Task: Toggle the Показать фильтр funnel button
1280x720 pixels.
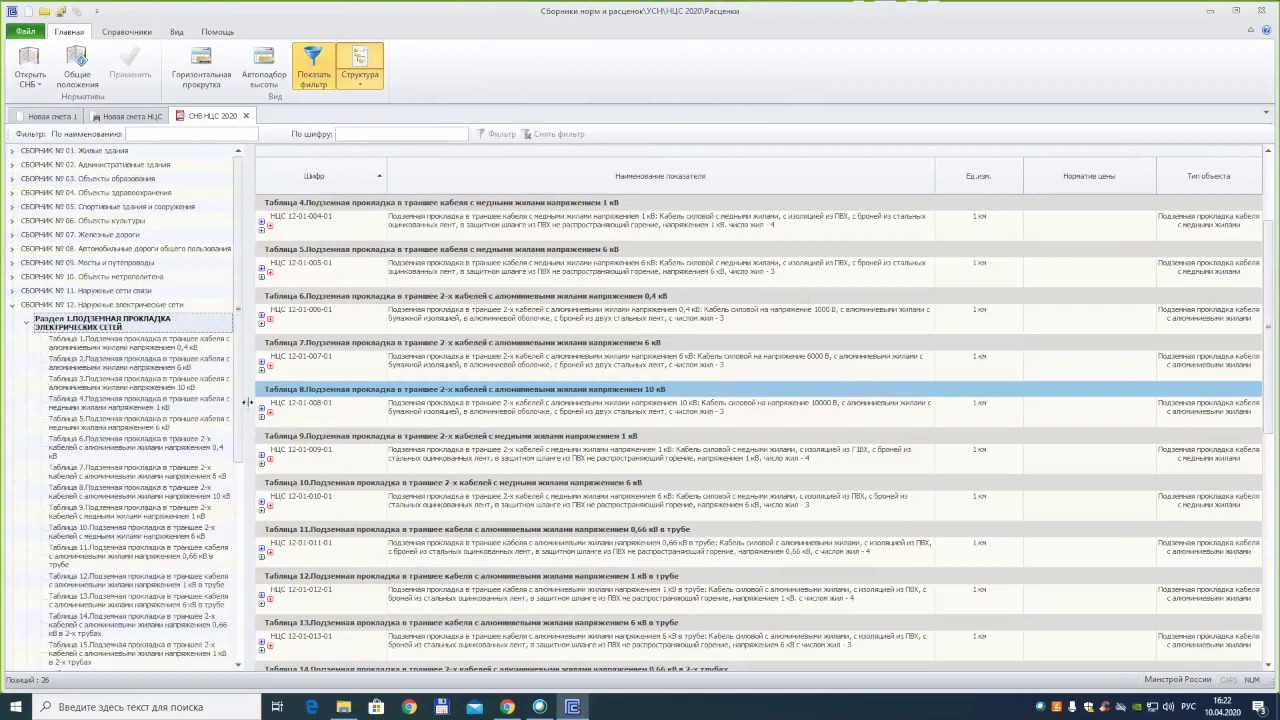Action: 314,67
